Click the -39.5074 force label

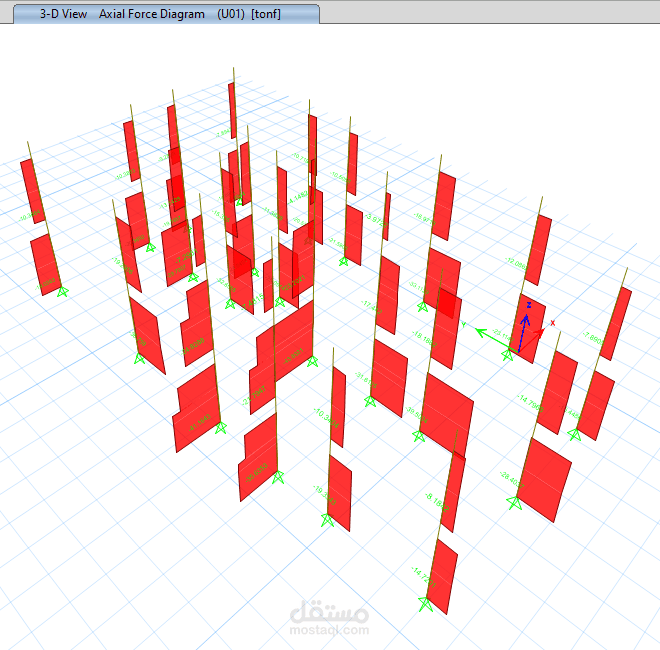click(x=417, y=415)
